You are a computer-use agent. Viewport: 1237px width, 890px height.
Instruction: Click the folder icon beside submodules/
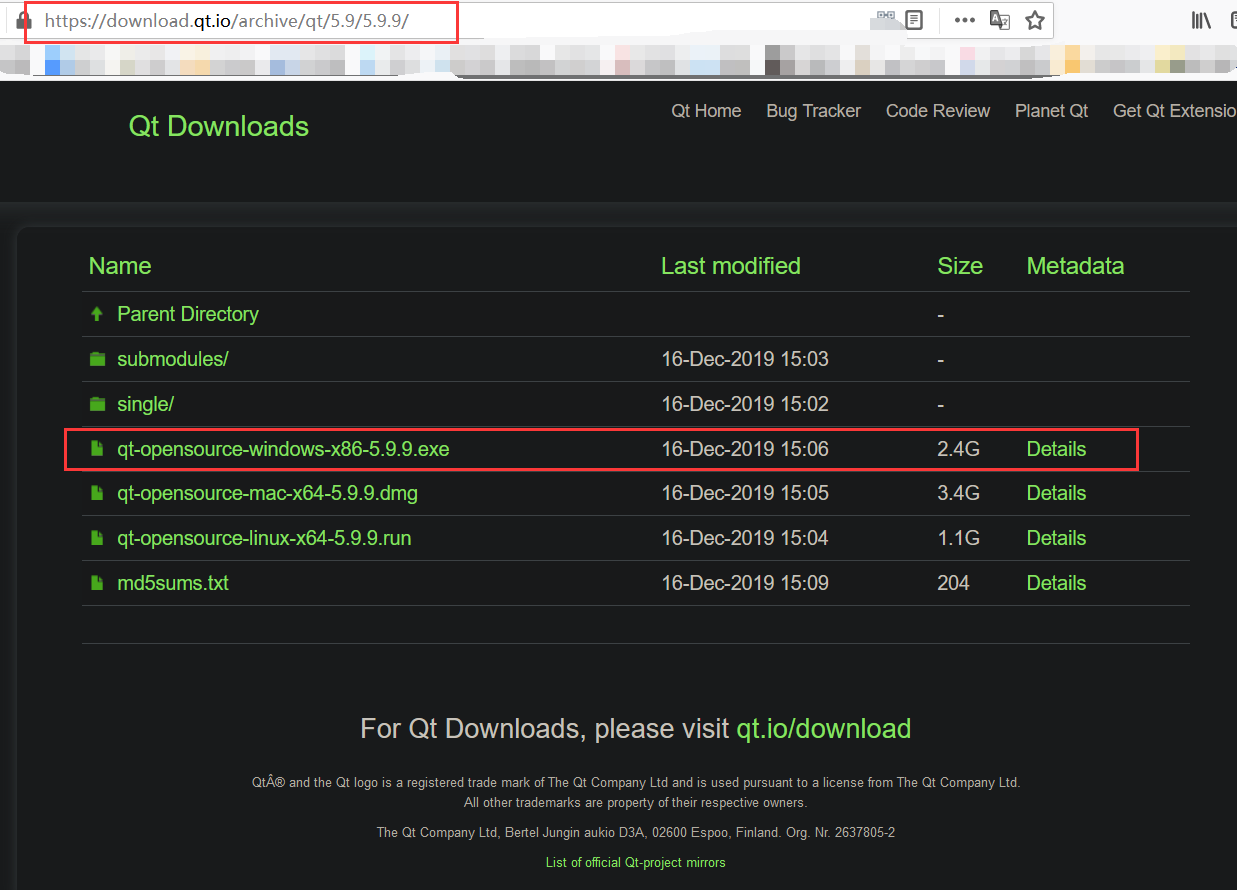pos(96,358)
